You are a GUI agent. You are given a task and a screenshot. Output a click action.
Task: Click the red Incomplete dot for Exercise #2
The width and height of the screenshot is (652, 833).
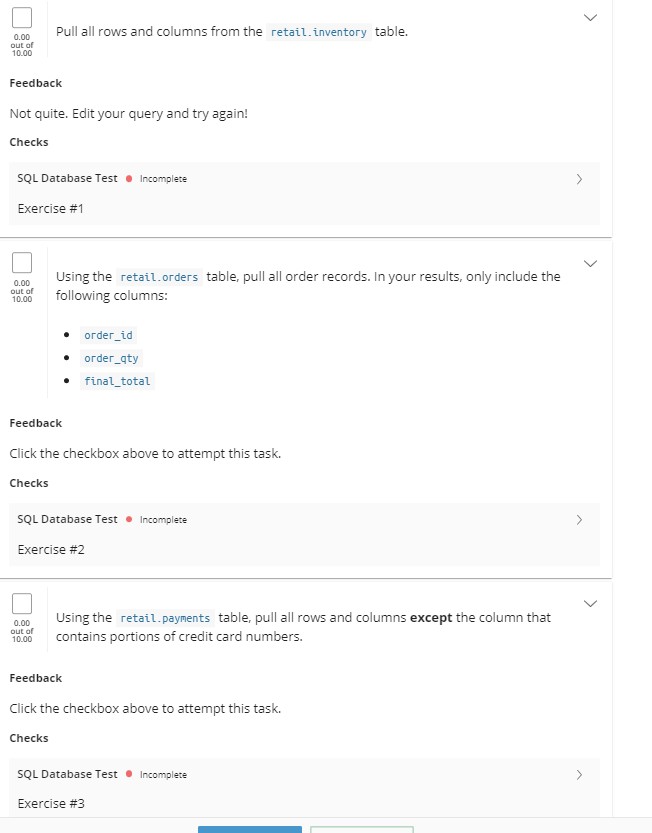130,519
